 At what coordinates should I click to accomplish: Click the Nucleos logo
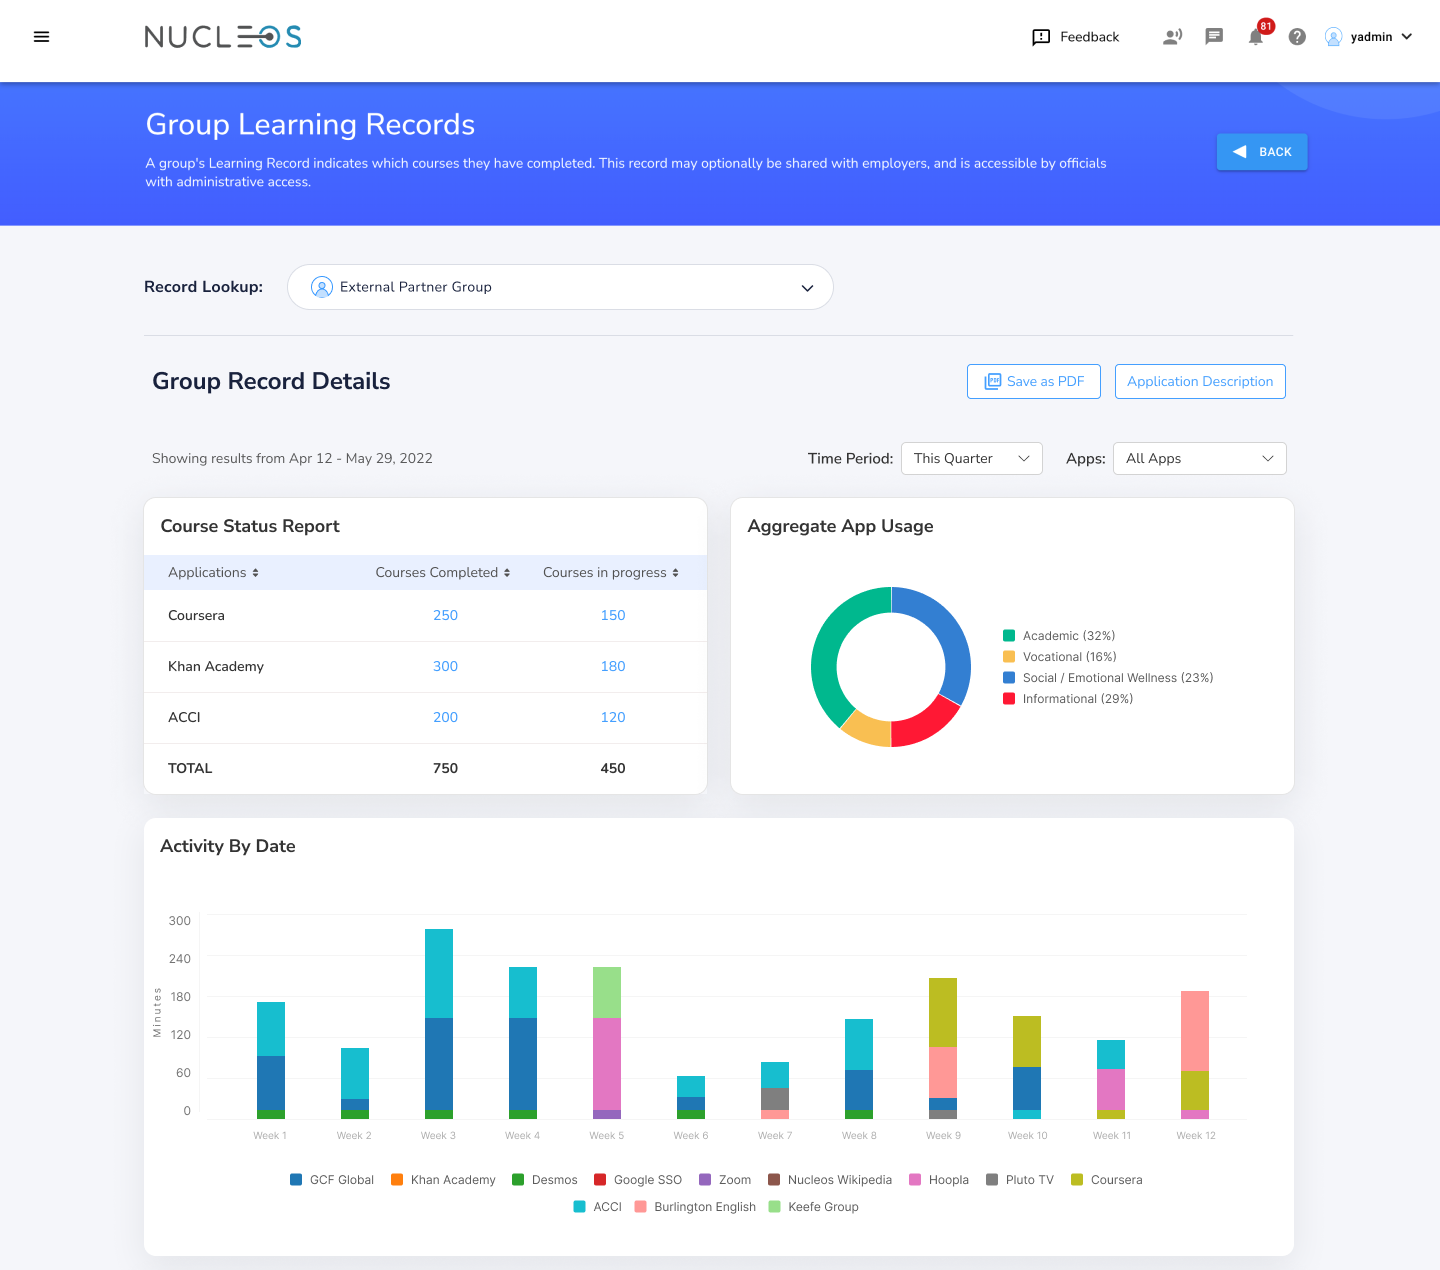click(223, 37)
